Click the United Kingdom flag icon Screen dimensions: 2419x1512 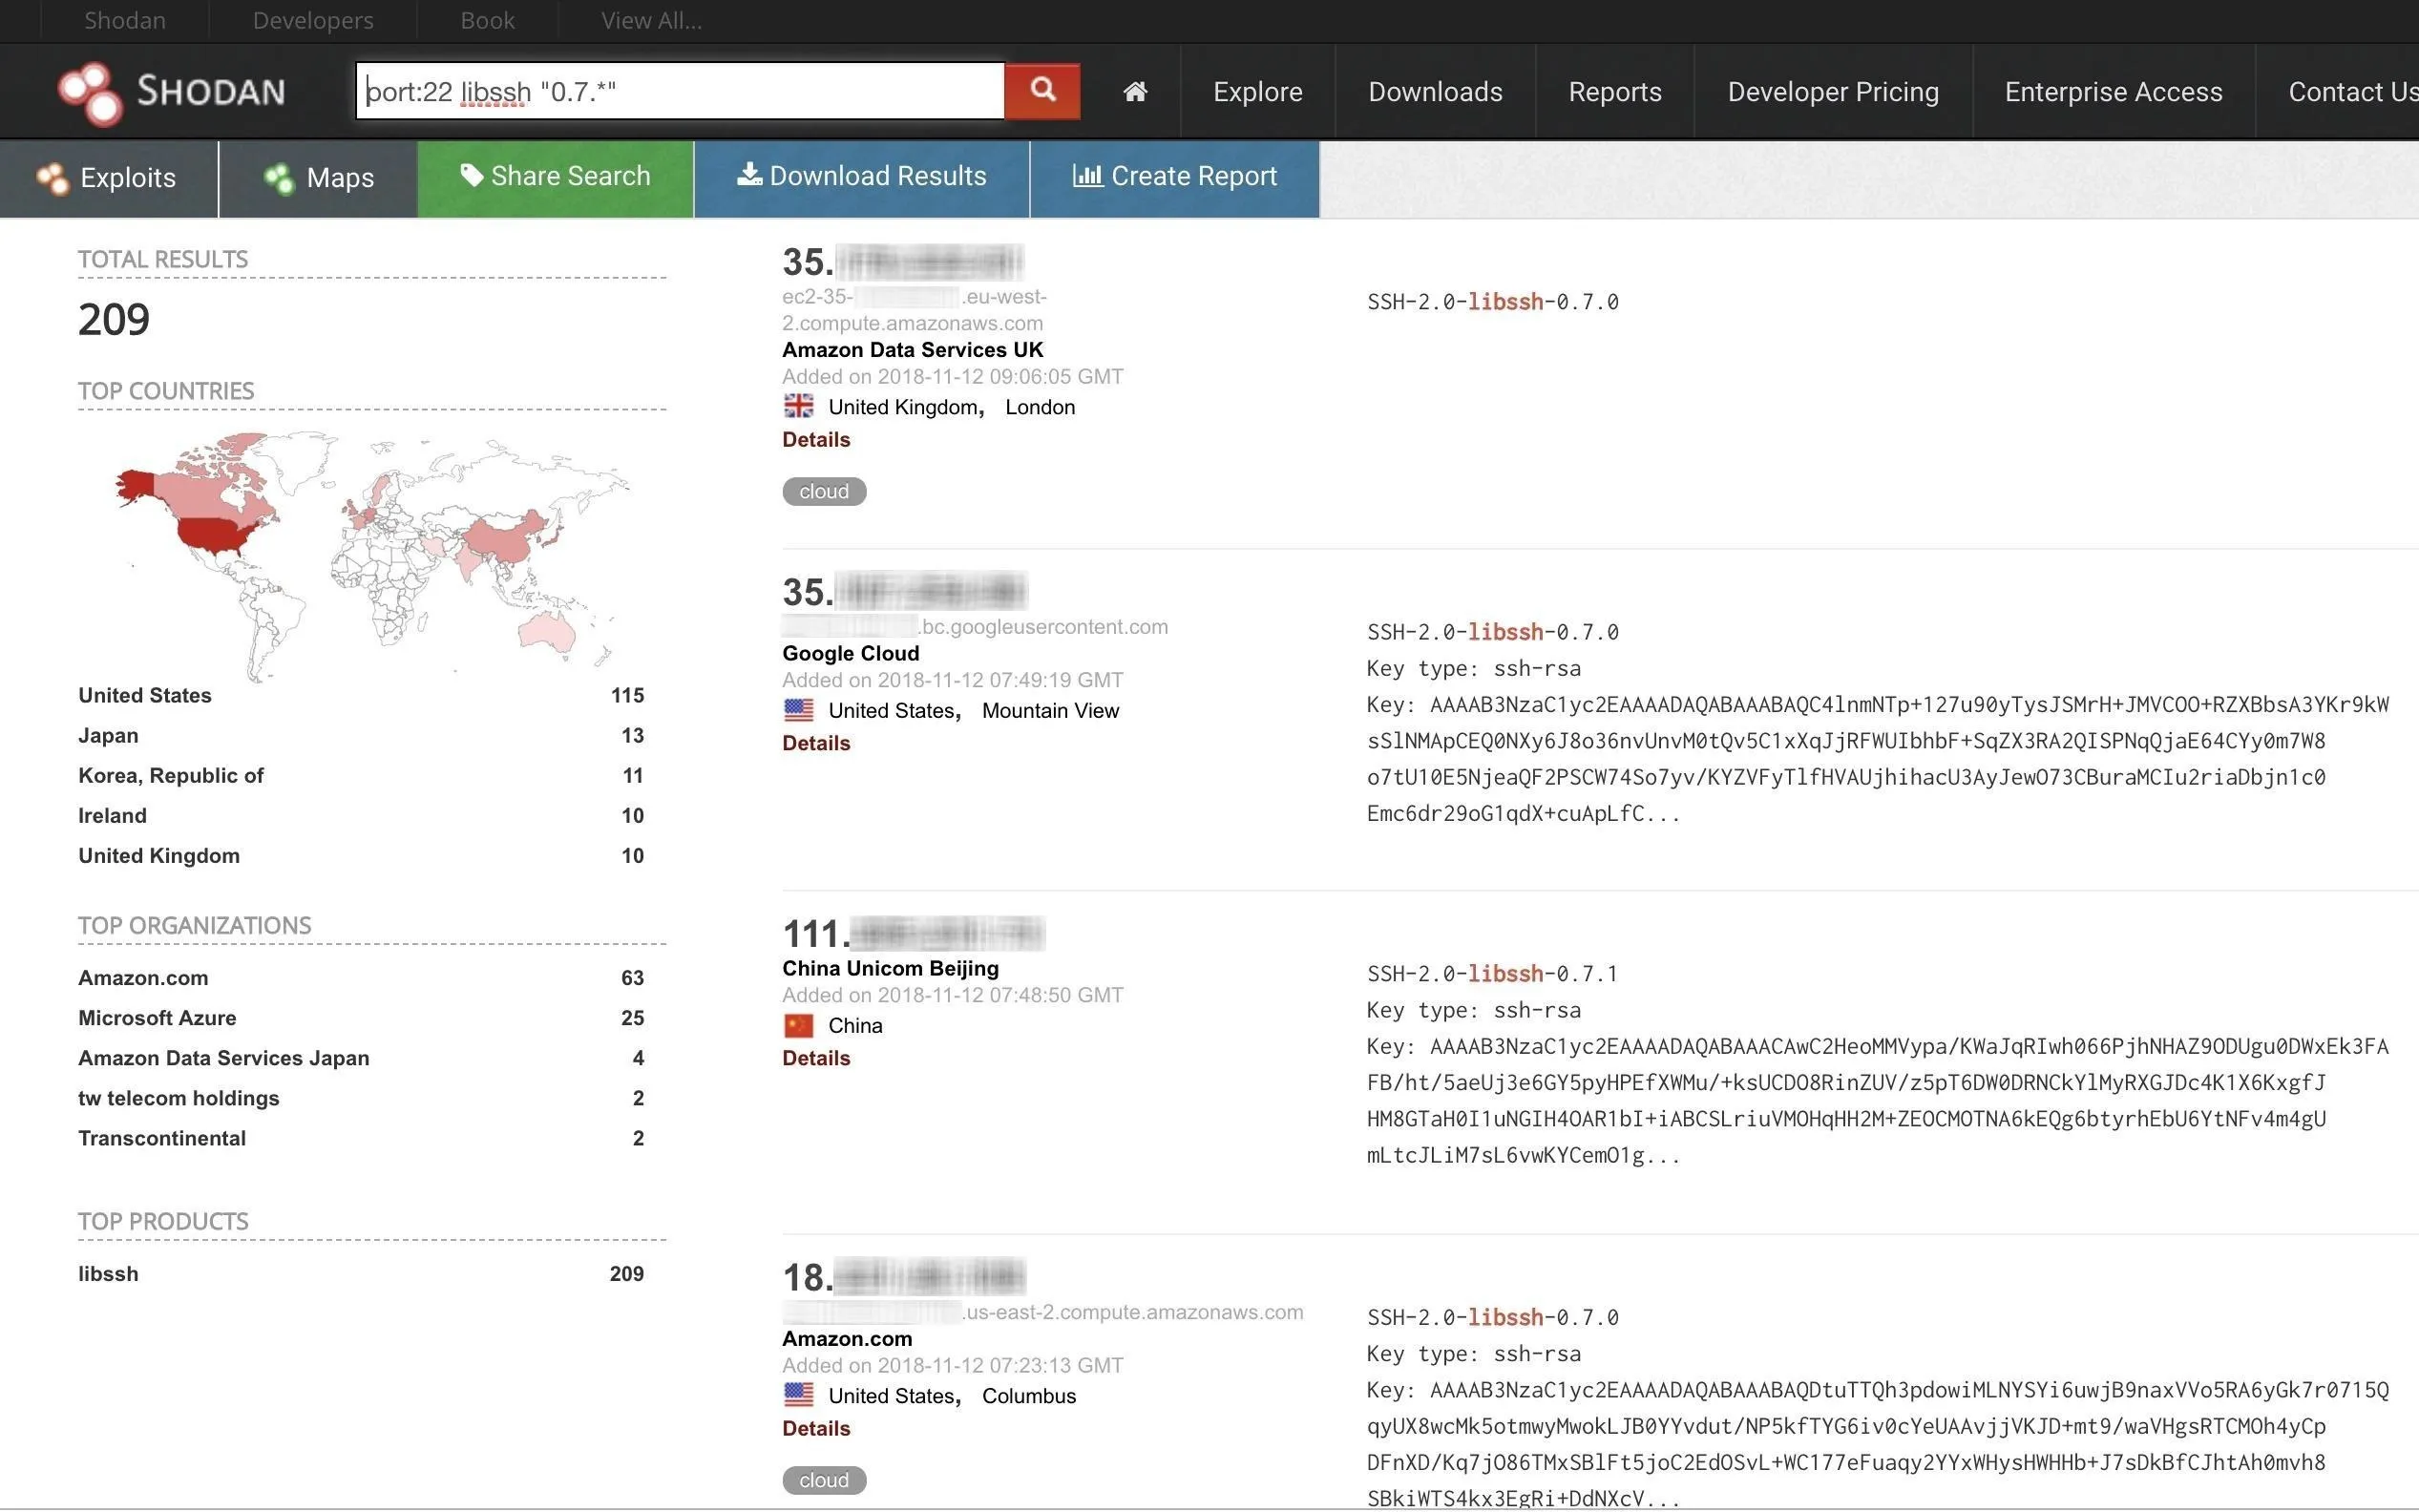click(x=798, y=406)
